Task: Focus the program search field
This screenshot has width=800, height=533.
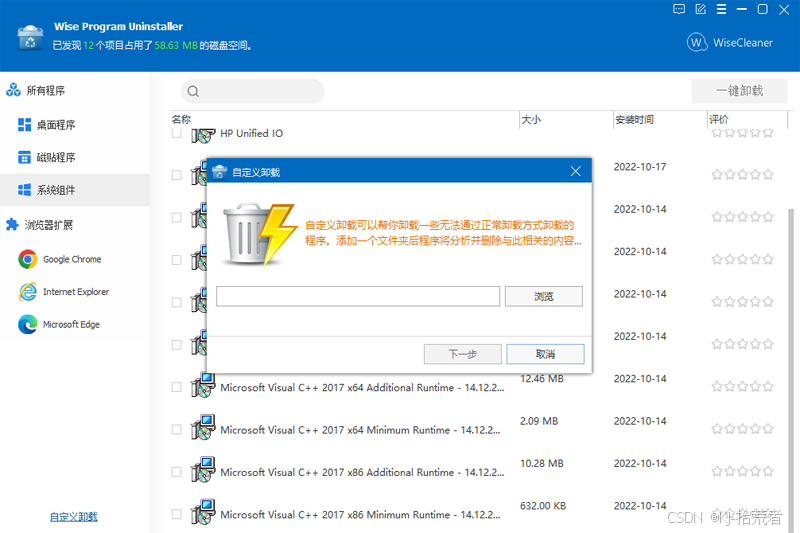Action: [x=253, y=91]
